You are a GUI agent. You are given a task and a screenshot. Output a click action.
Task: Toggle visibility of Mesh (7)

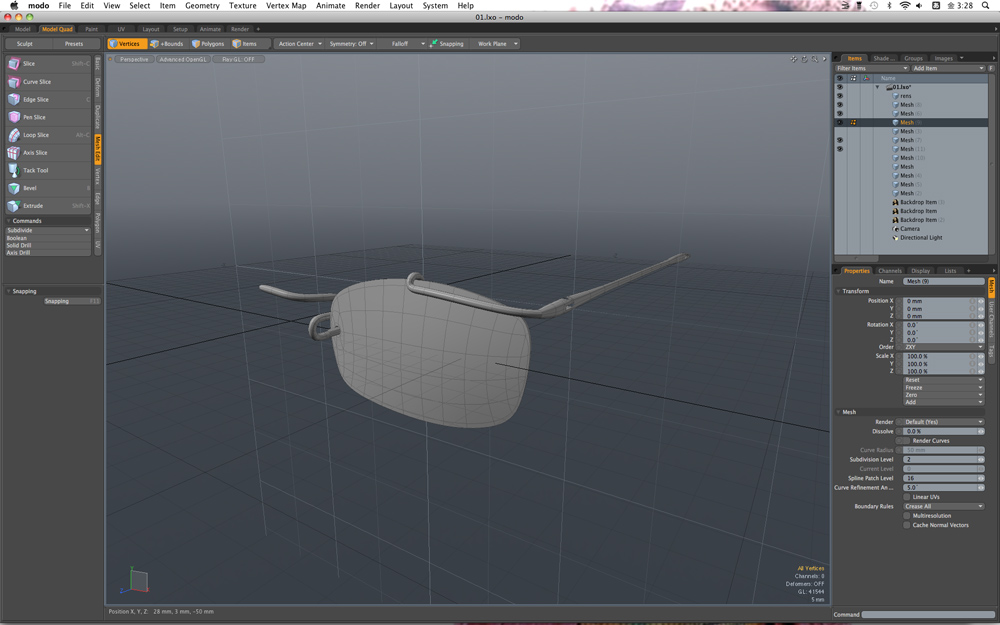840,140
